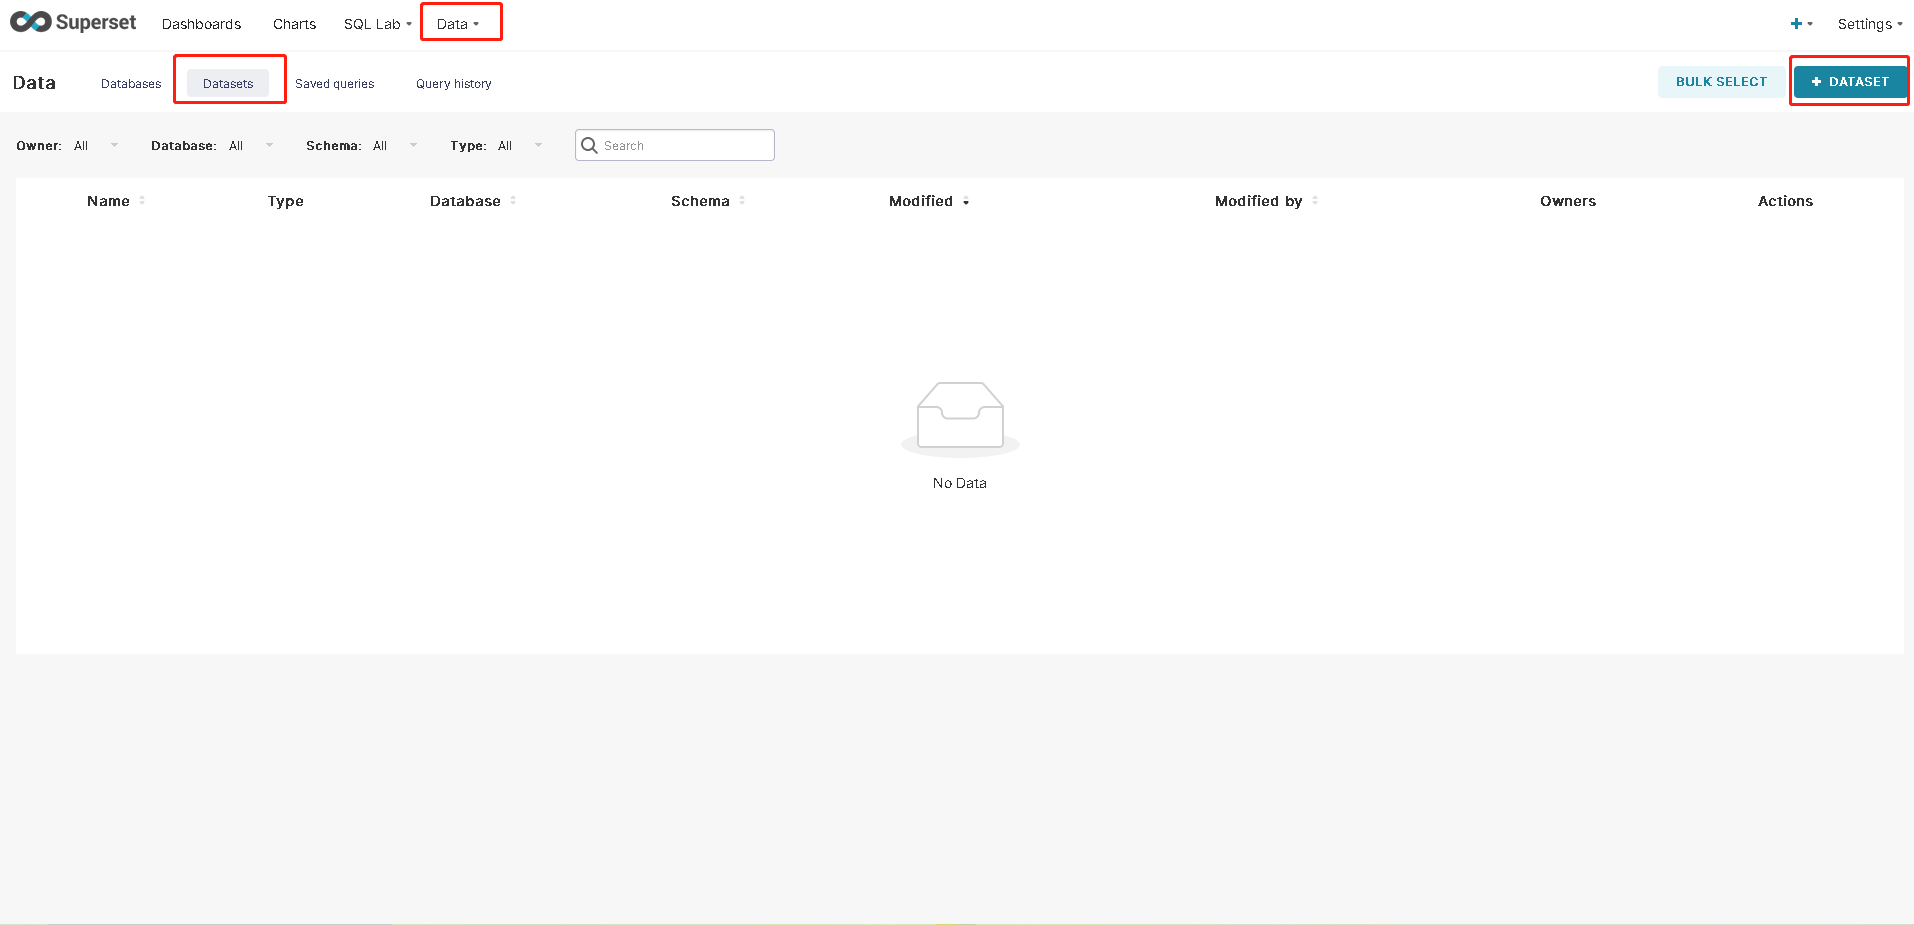This screenshot has height=925, width=1914.
Task: Click the Superset logo
Action: [x=72, y=22]
